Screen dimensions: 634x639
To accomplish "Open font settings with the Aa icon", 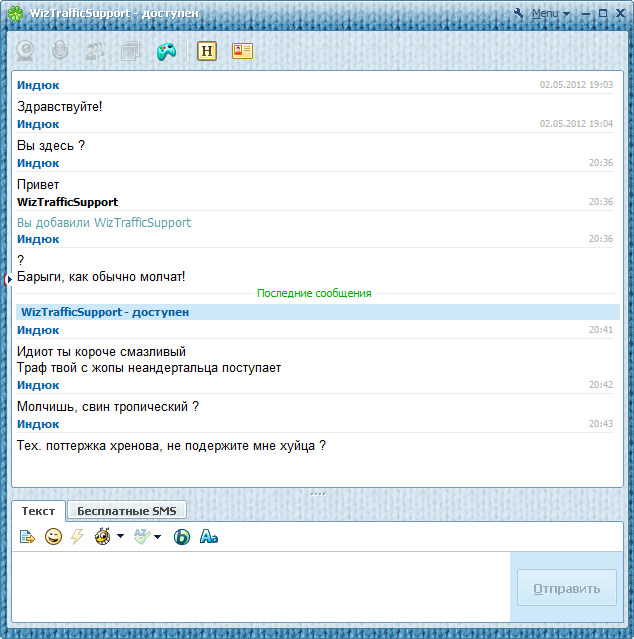I will (209, 537).
